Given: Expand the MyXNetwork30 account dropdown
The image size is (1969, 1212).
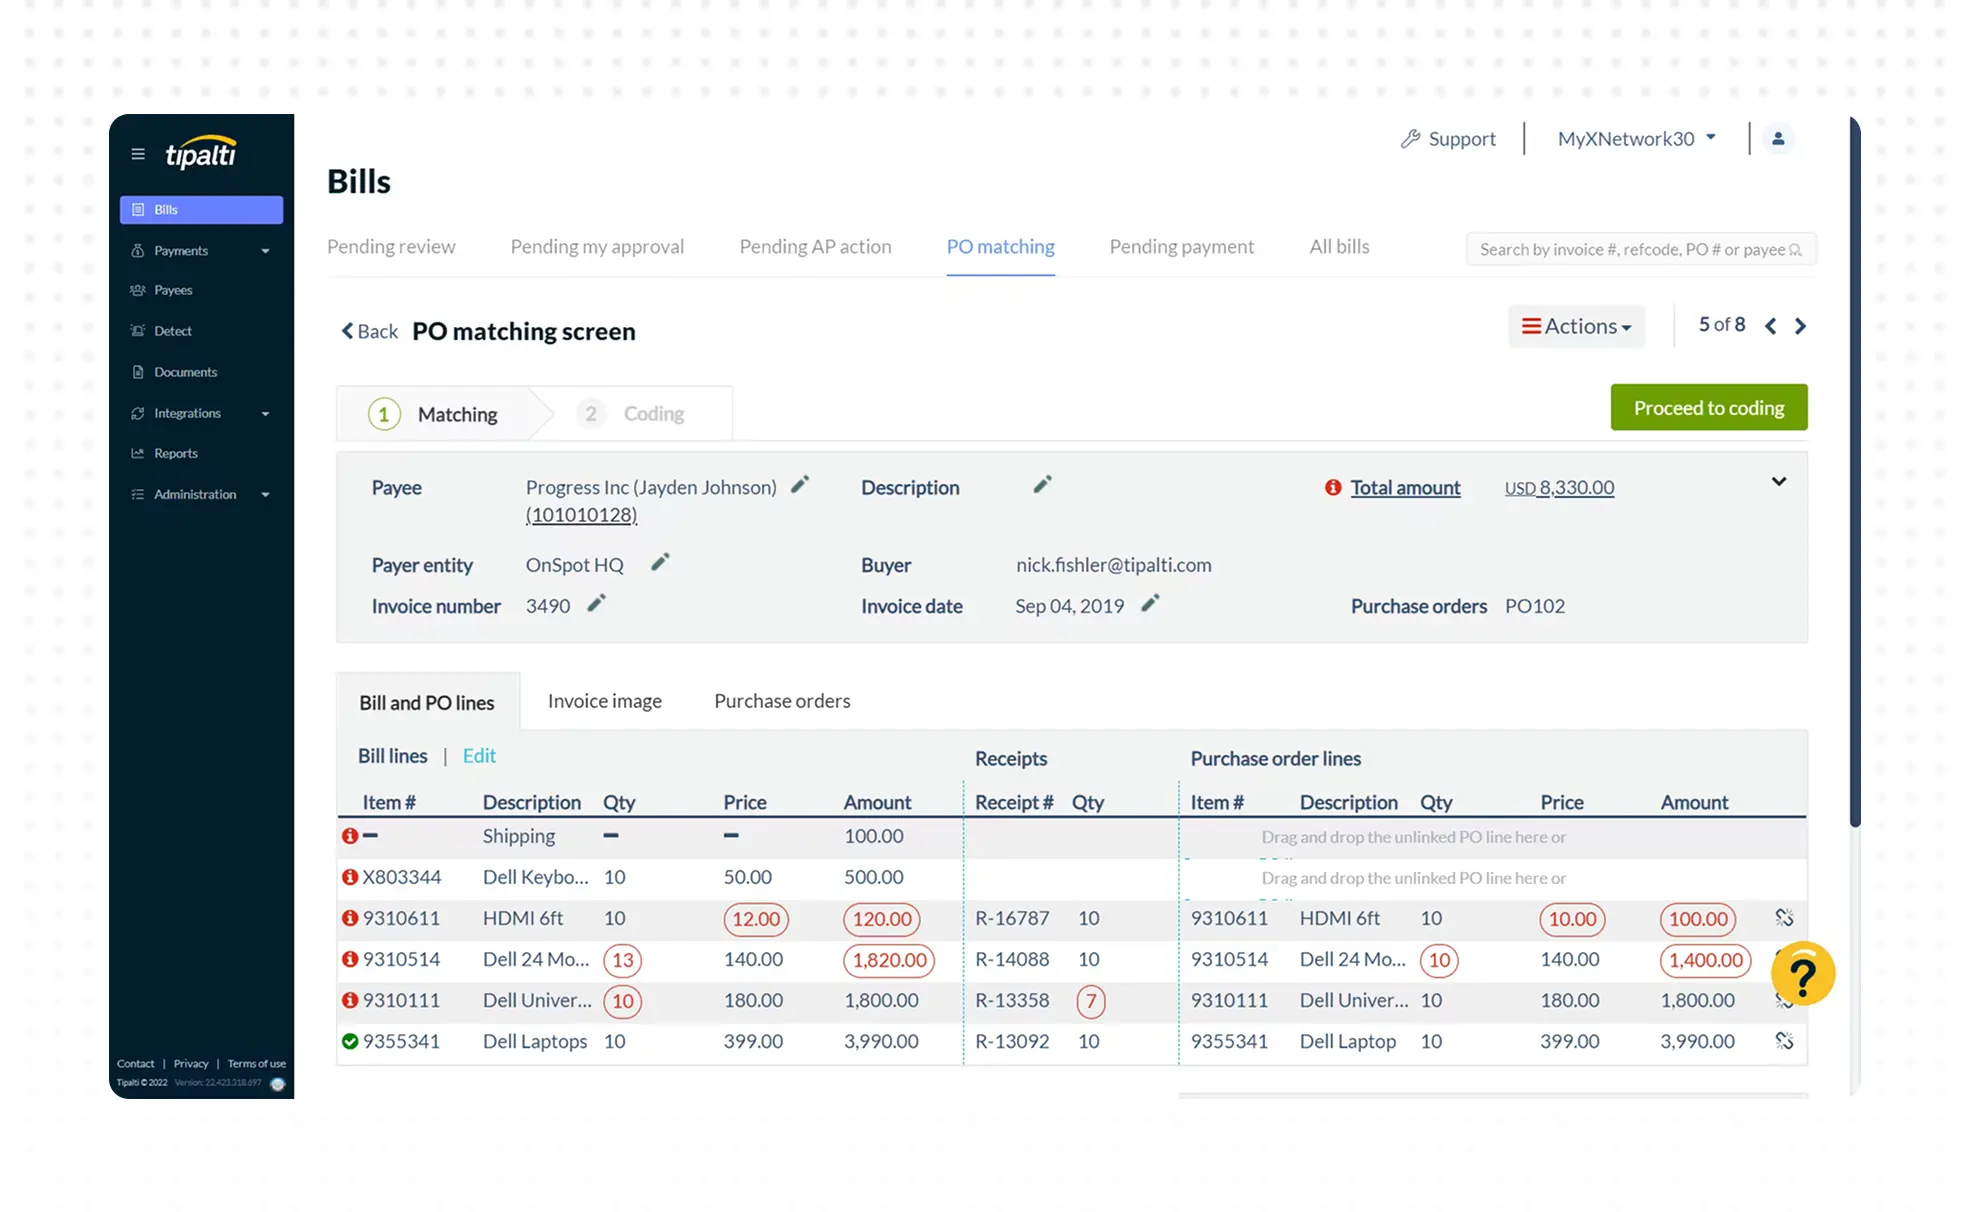Looking at the screenshot, I should [x=1636, y=139].
